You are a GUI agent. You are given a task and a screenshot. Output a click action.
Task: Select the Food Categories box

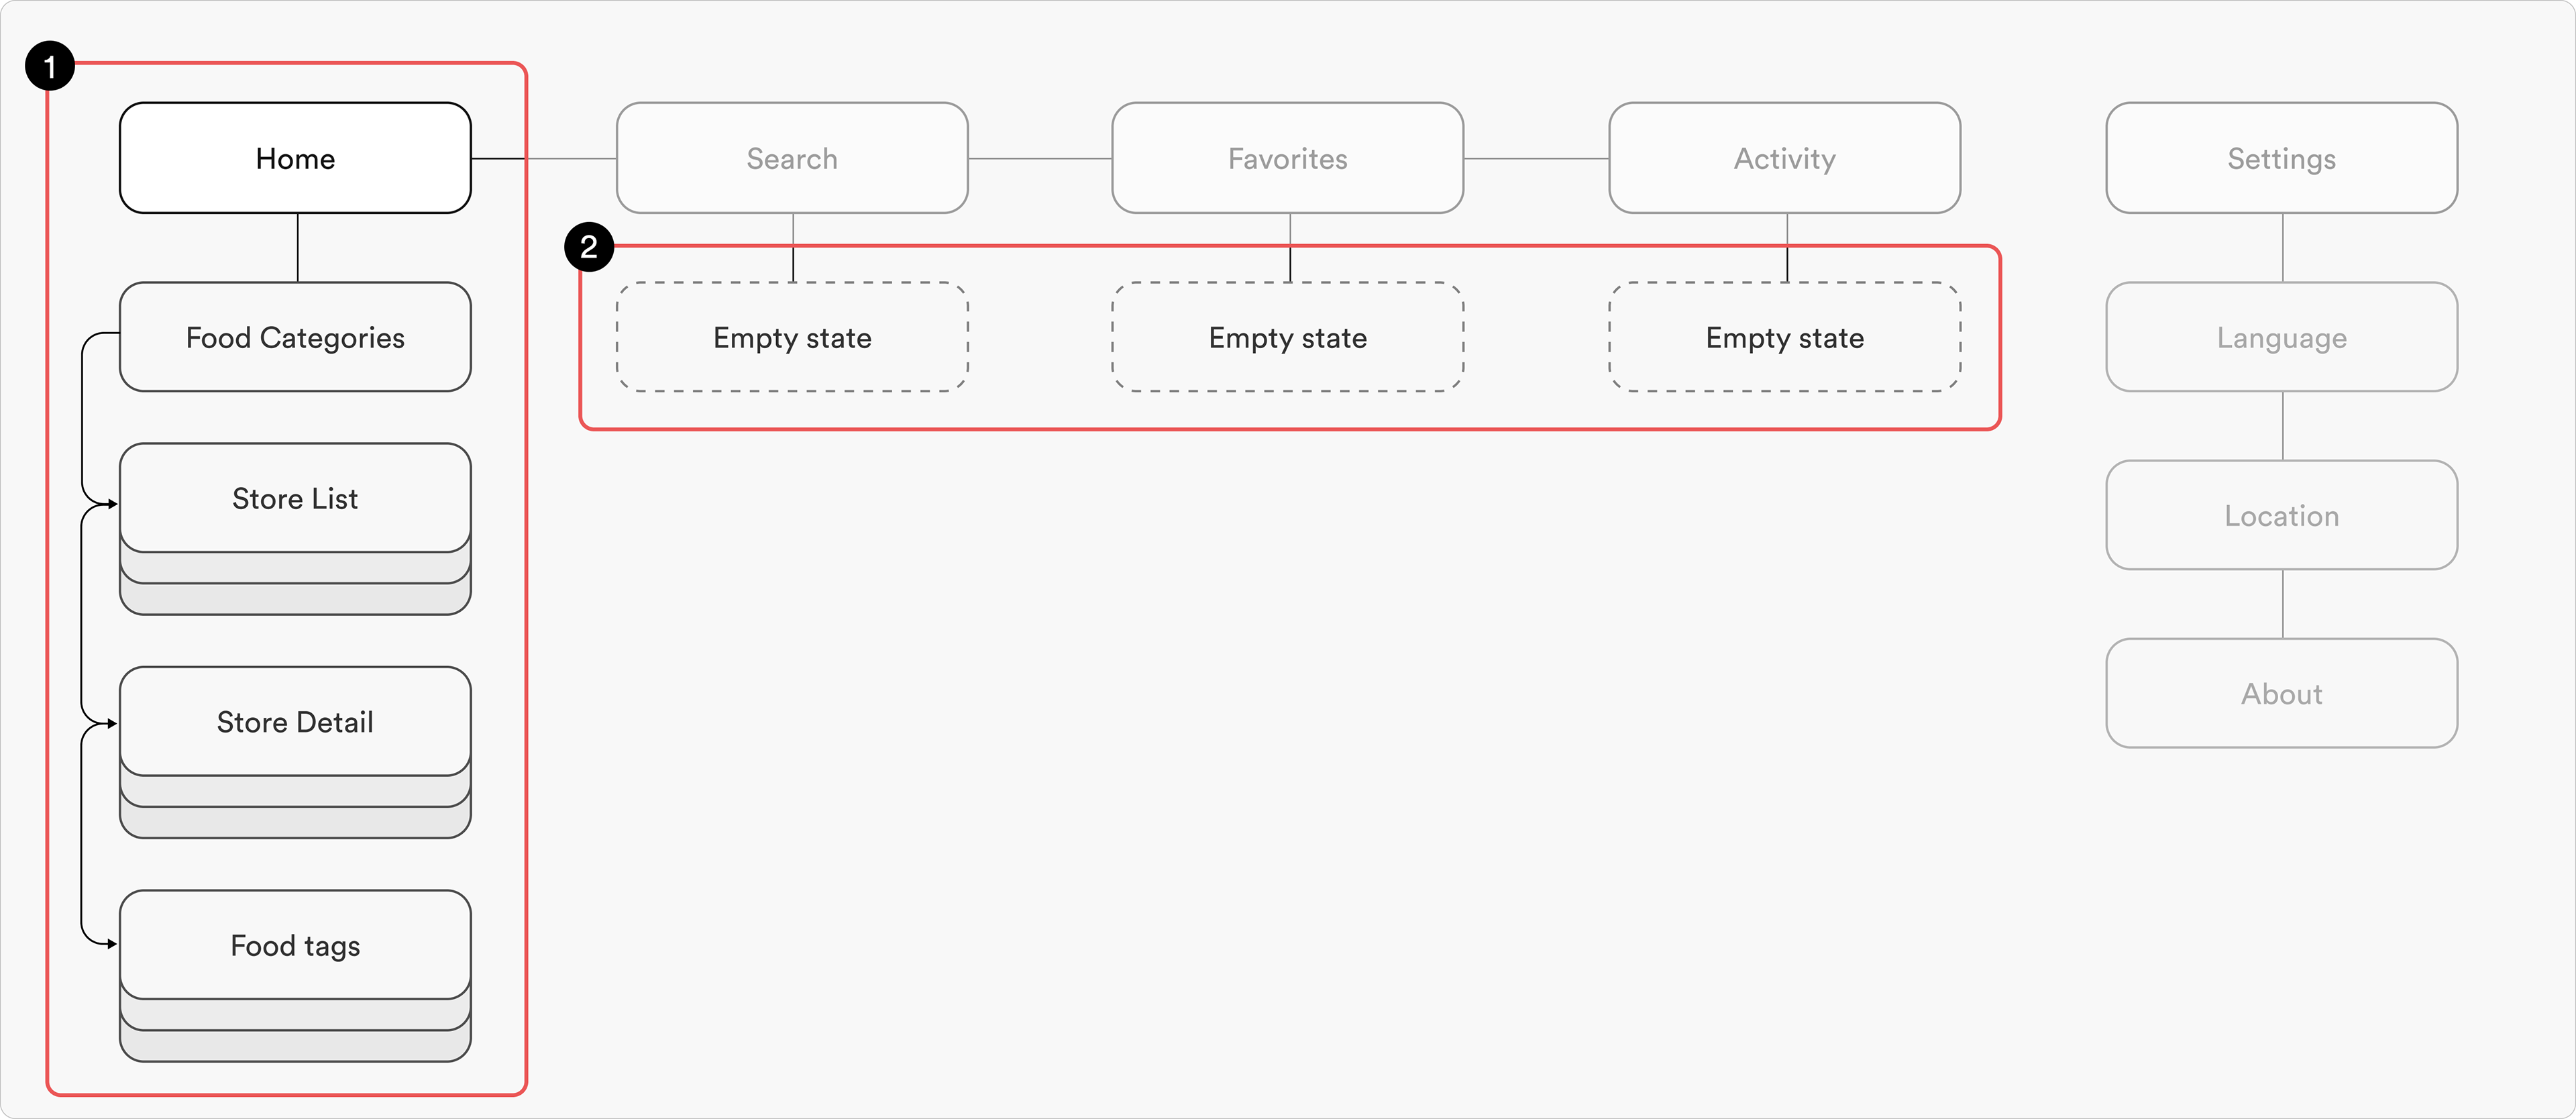(295, 337)
